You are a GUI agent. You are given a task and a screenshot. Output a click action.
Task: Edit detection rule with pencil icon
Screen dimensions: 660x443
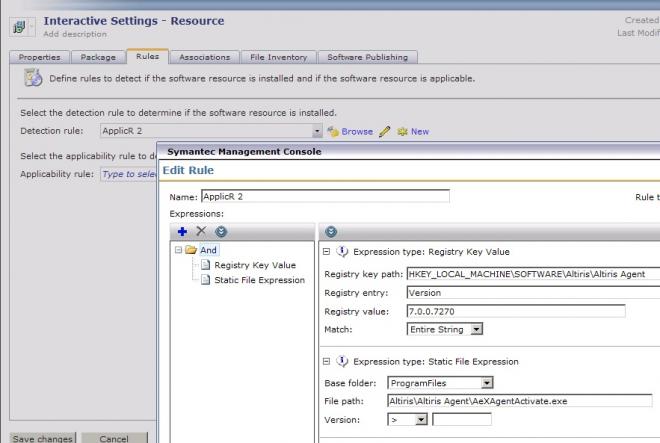click(x=384, y=132)
